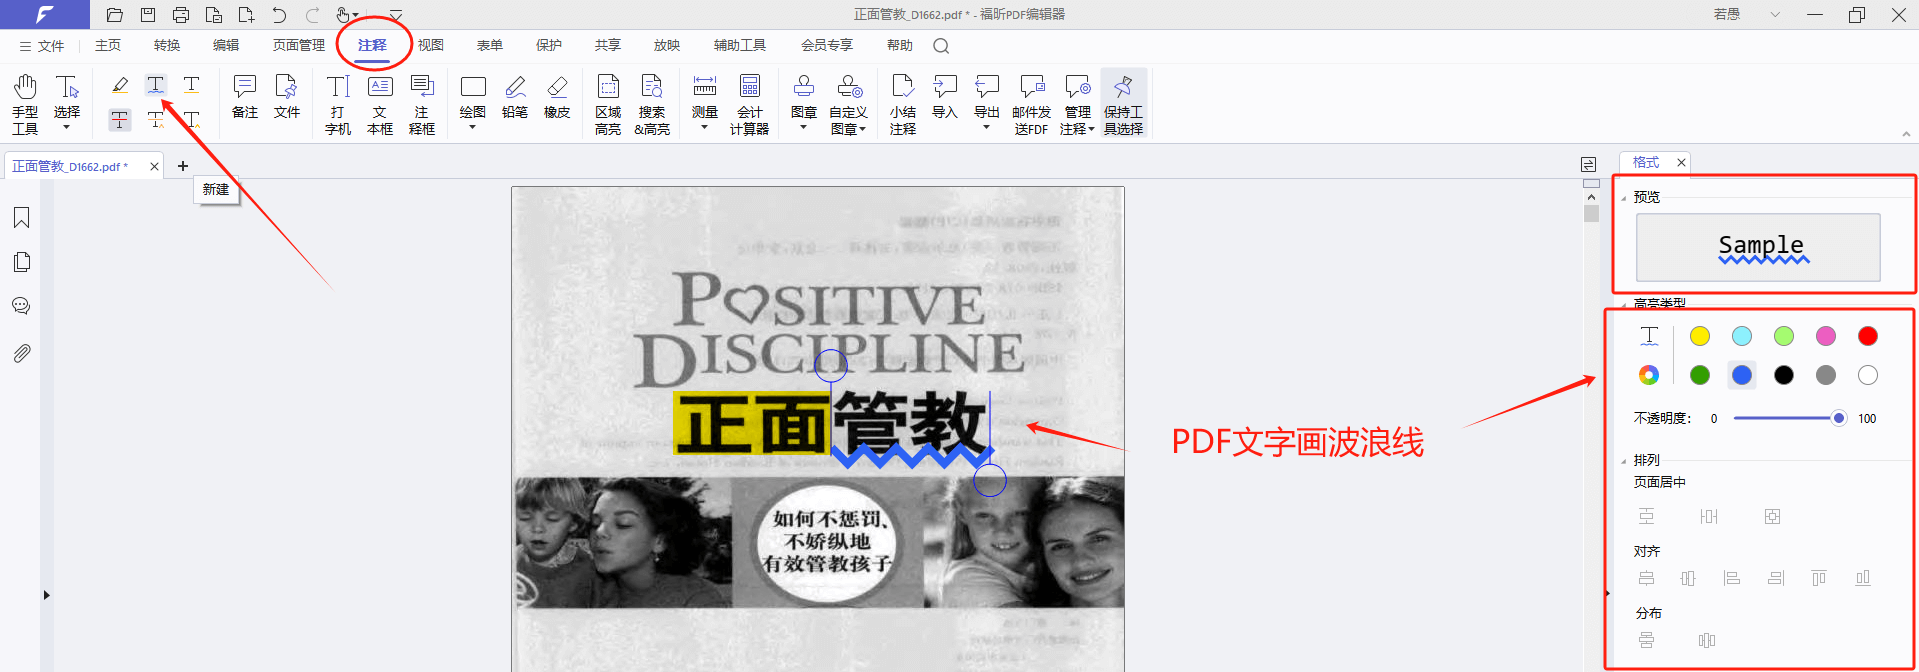Select the strikeout text tool

click(x=120, y=120)
